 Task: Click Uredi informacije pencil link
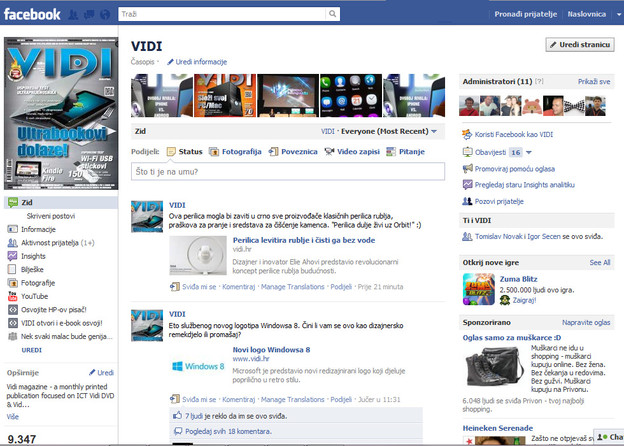[197, 62]
